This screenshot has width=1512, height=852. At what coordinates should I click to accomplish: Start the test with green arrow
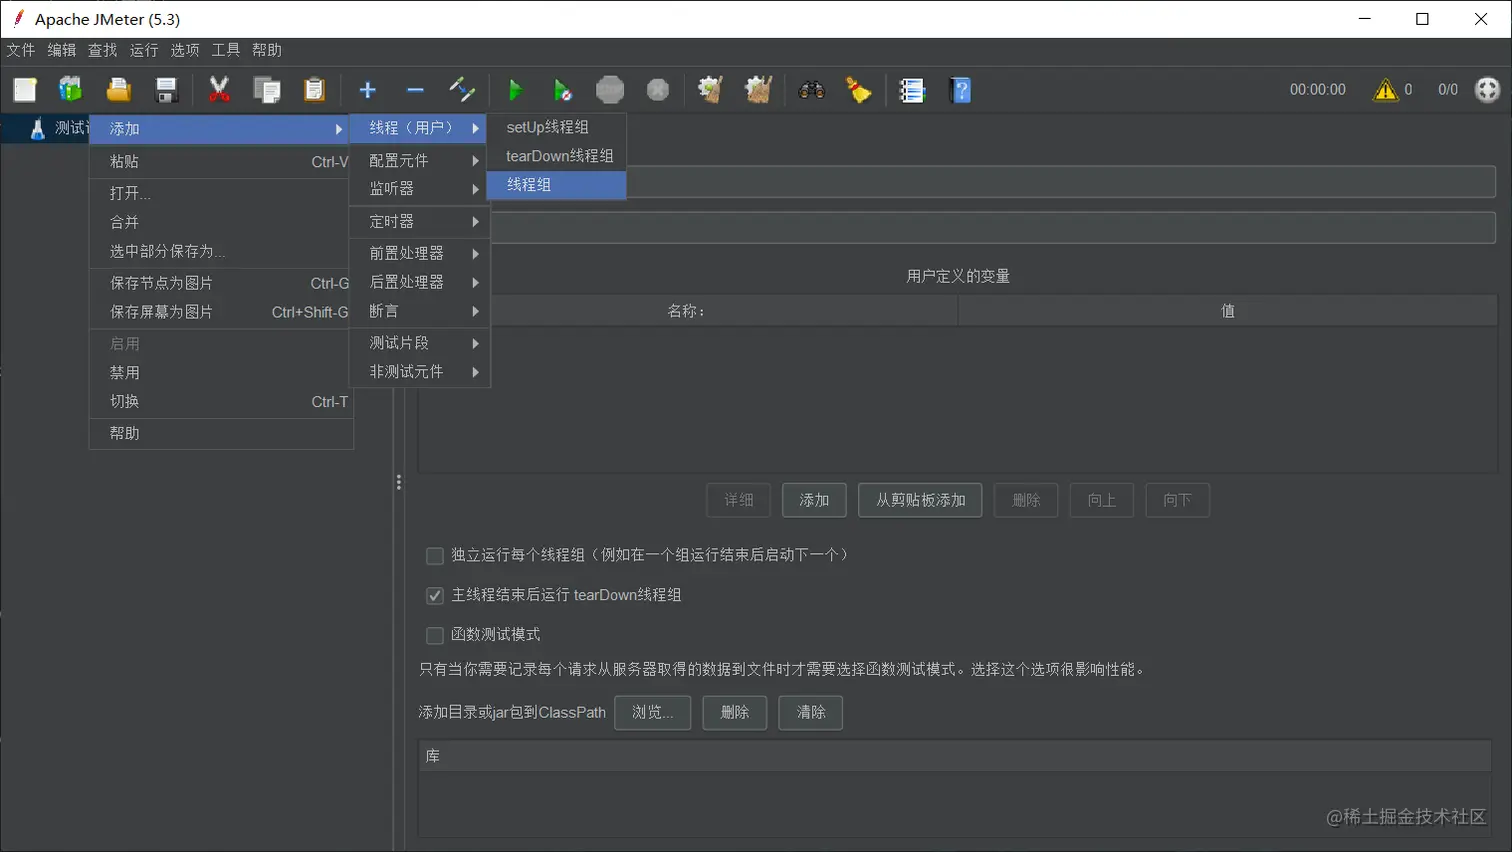click(x=515, y=90)
